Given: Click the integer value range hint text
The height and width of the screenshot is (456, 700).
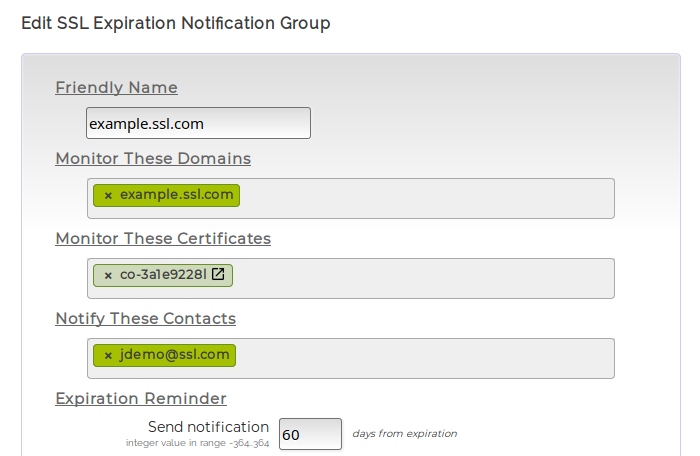Looking at the screenshot, I should 197,442.
